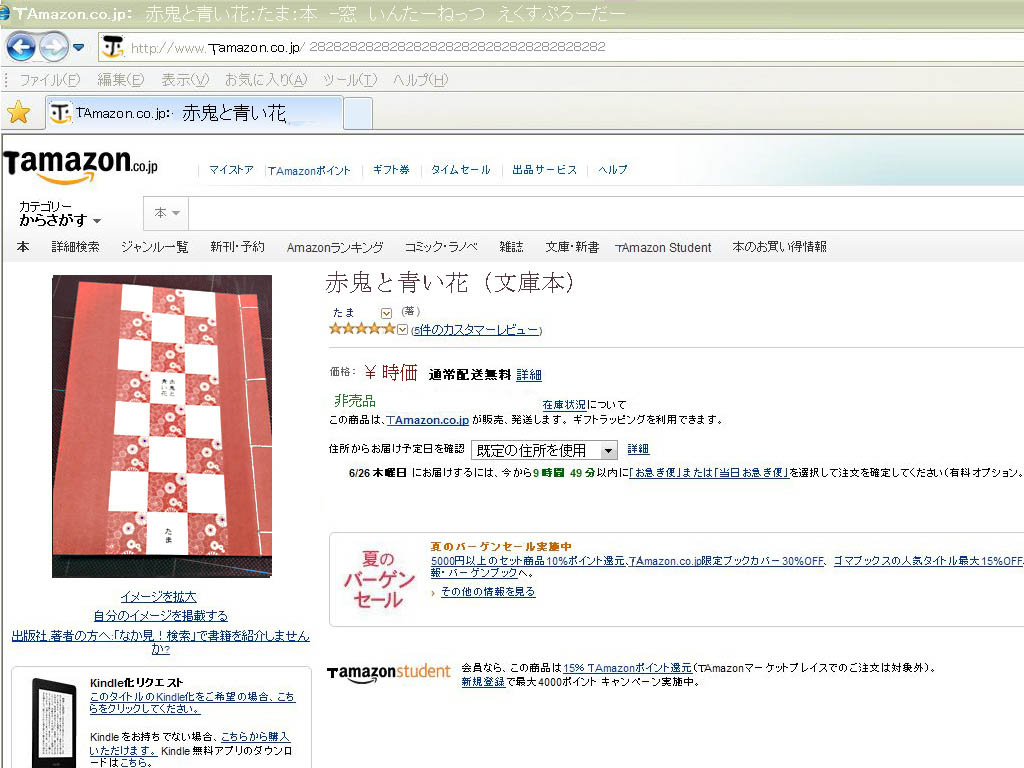Viewport: 1024px width, 768px height.
Task: Click the 在庫状況 link
Action: pyautogui.click(x=564, y=405)
